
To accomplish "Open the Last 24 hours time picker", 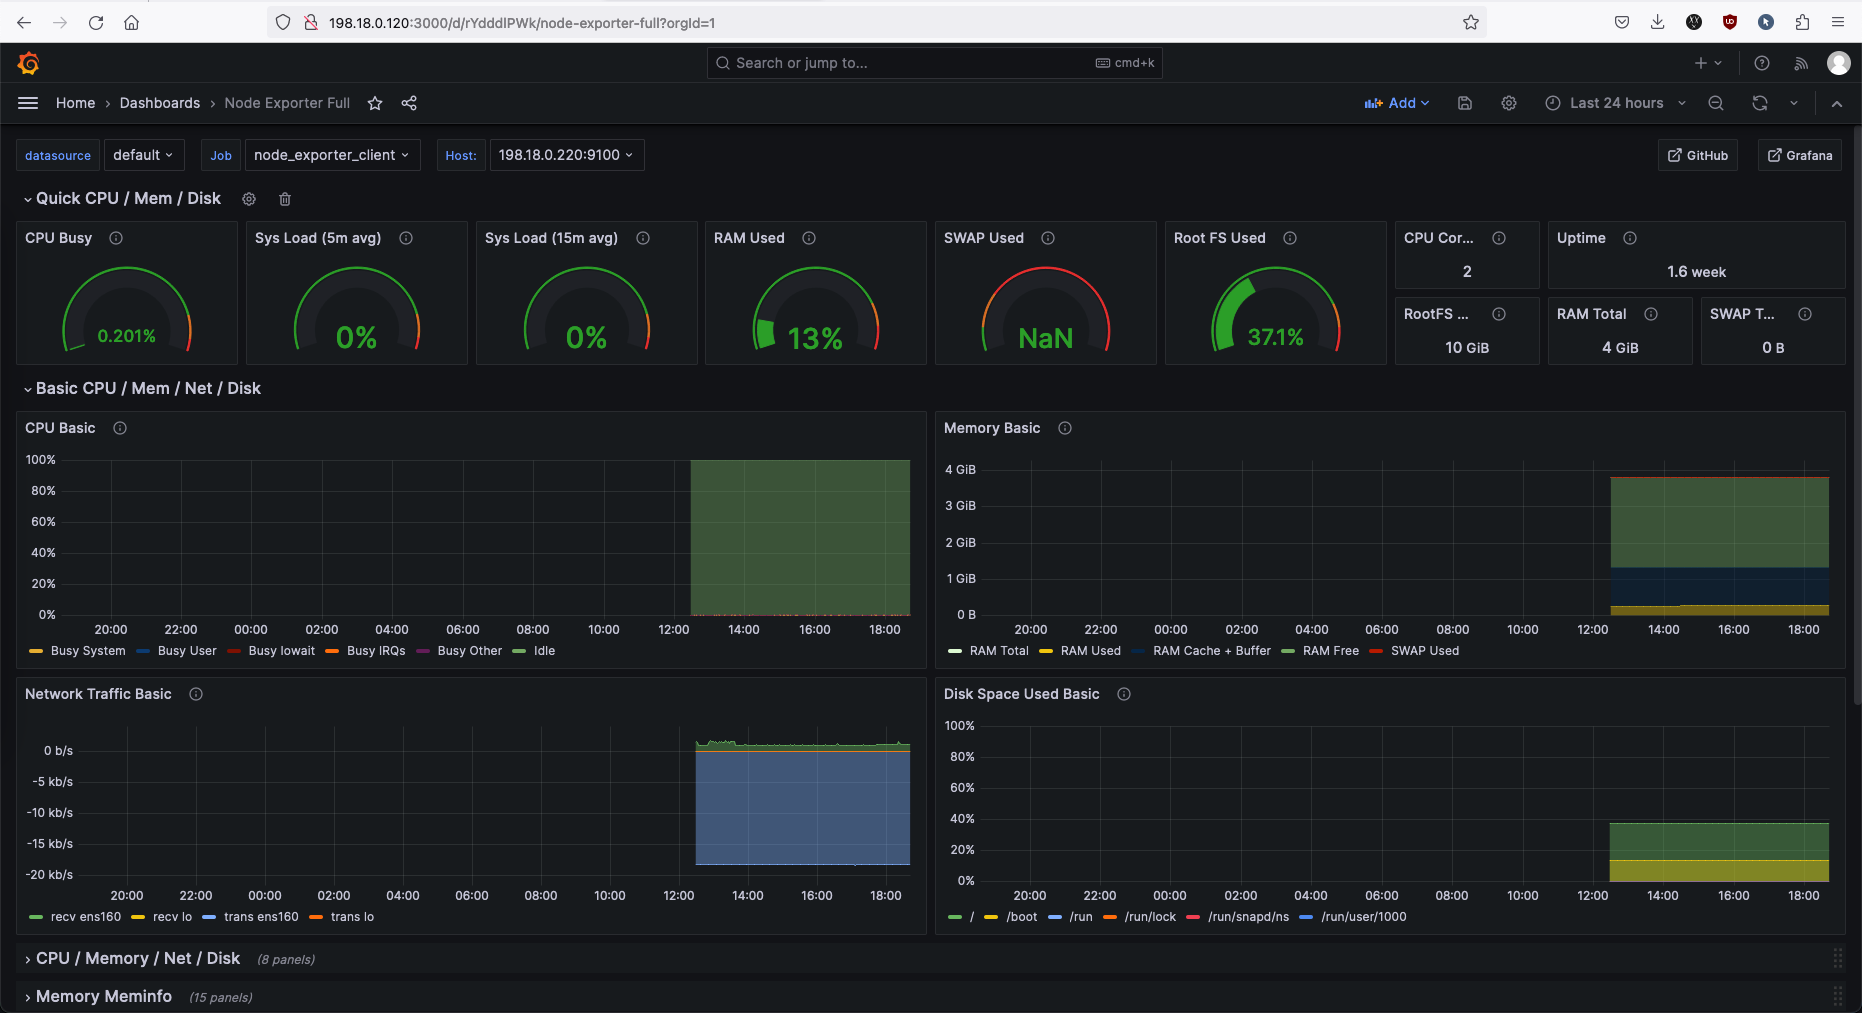I will 1616,103.
